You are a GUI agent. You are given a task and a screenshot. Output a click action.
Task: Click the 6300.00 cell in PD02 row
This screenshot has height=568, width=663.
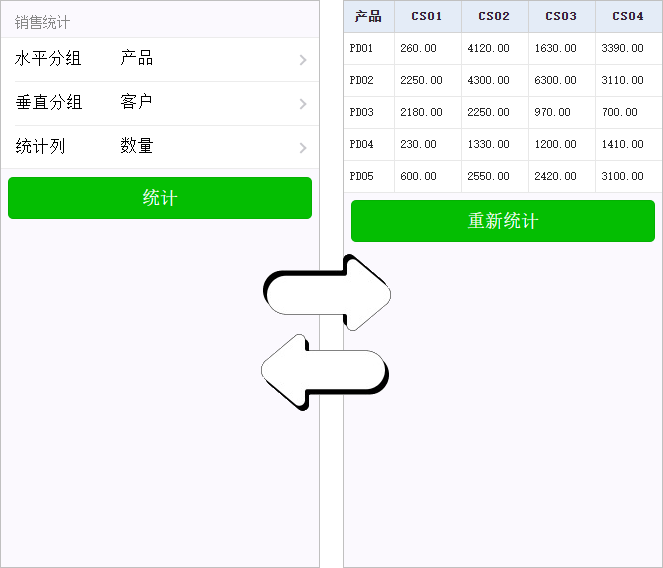point(555,80)
